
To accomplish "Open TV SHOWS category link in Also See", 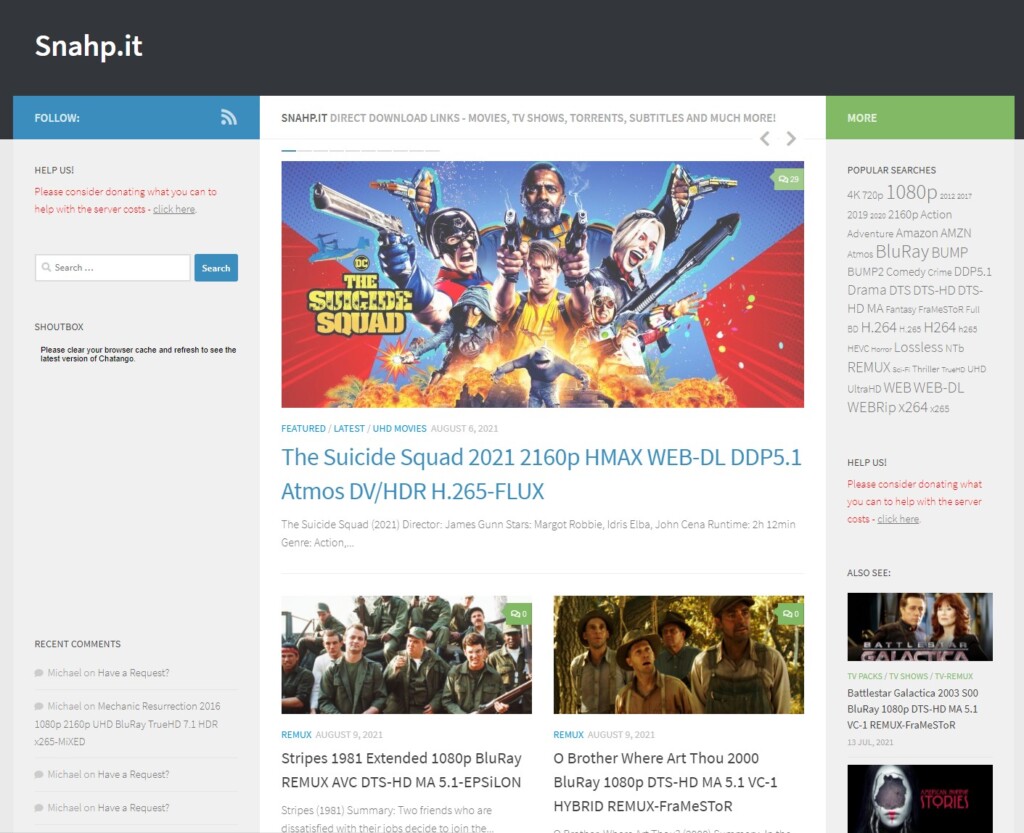I will (908, 676).
